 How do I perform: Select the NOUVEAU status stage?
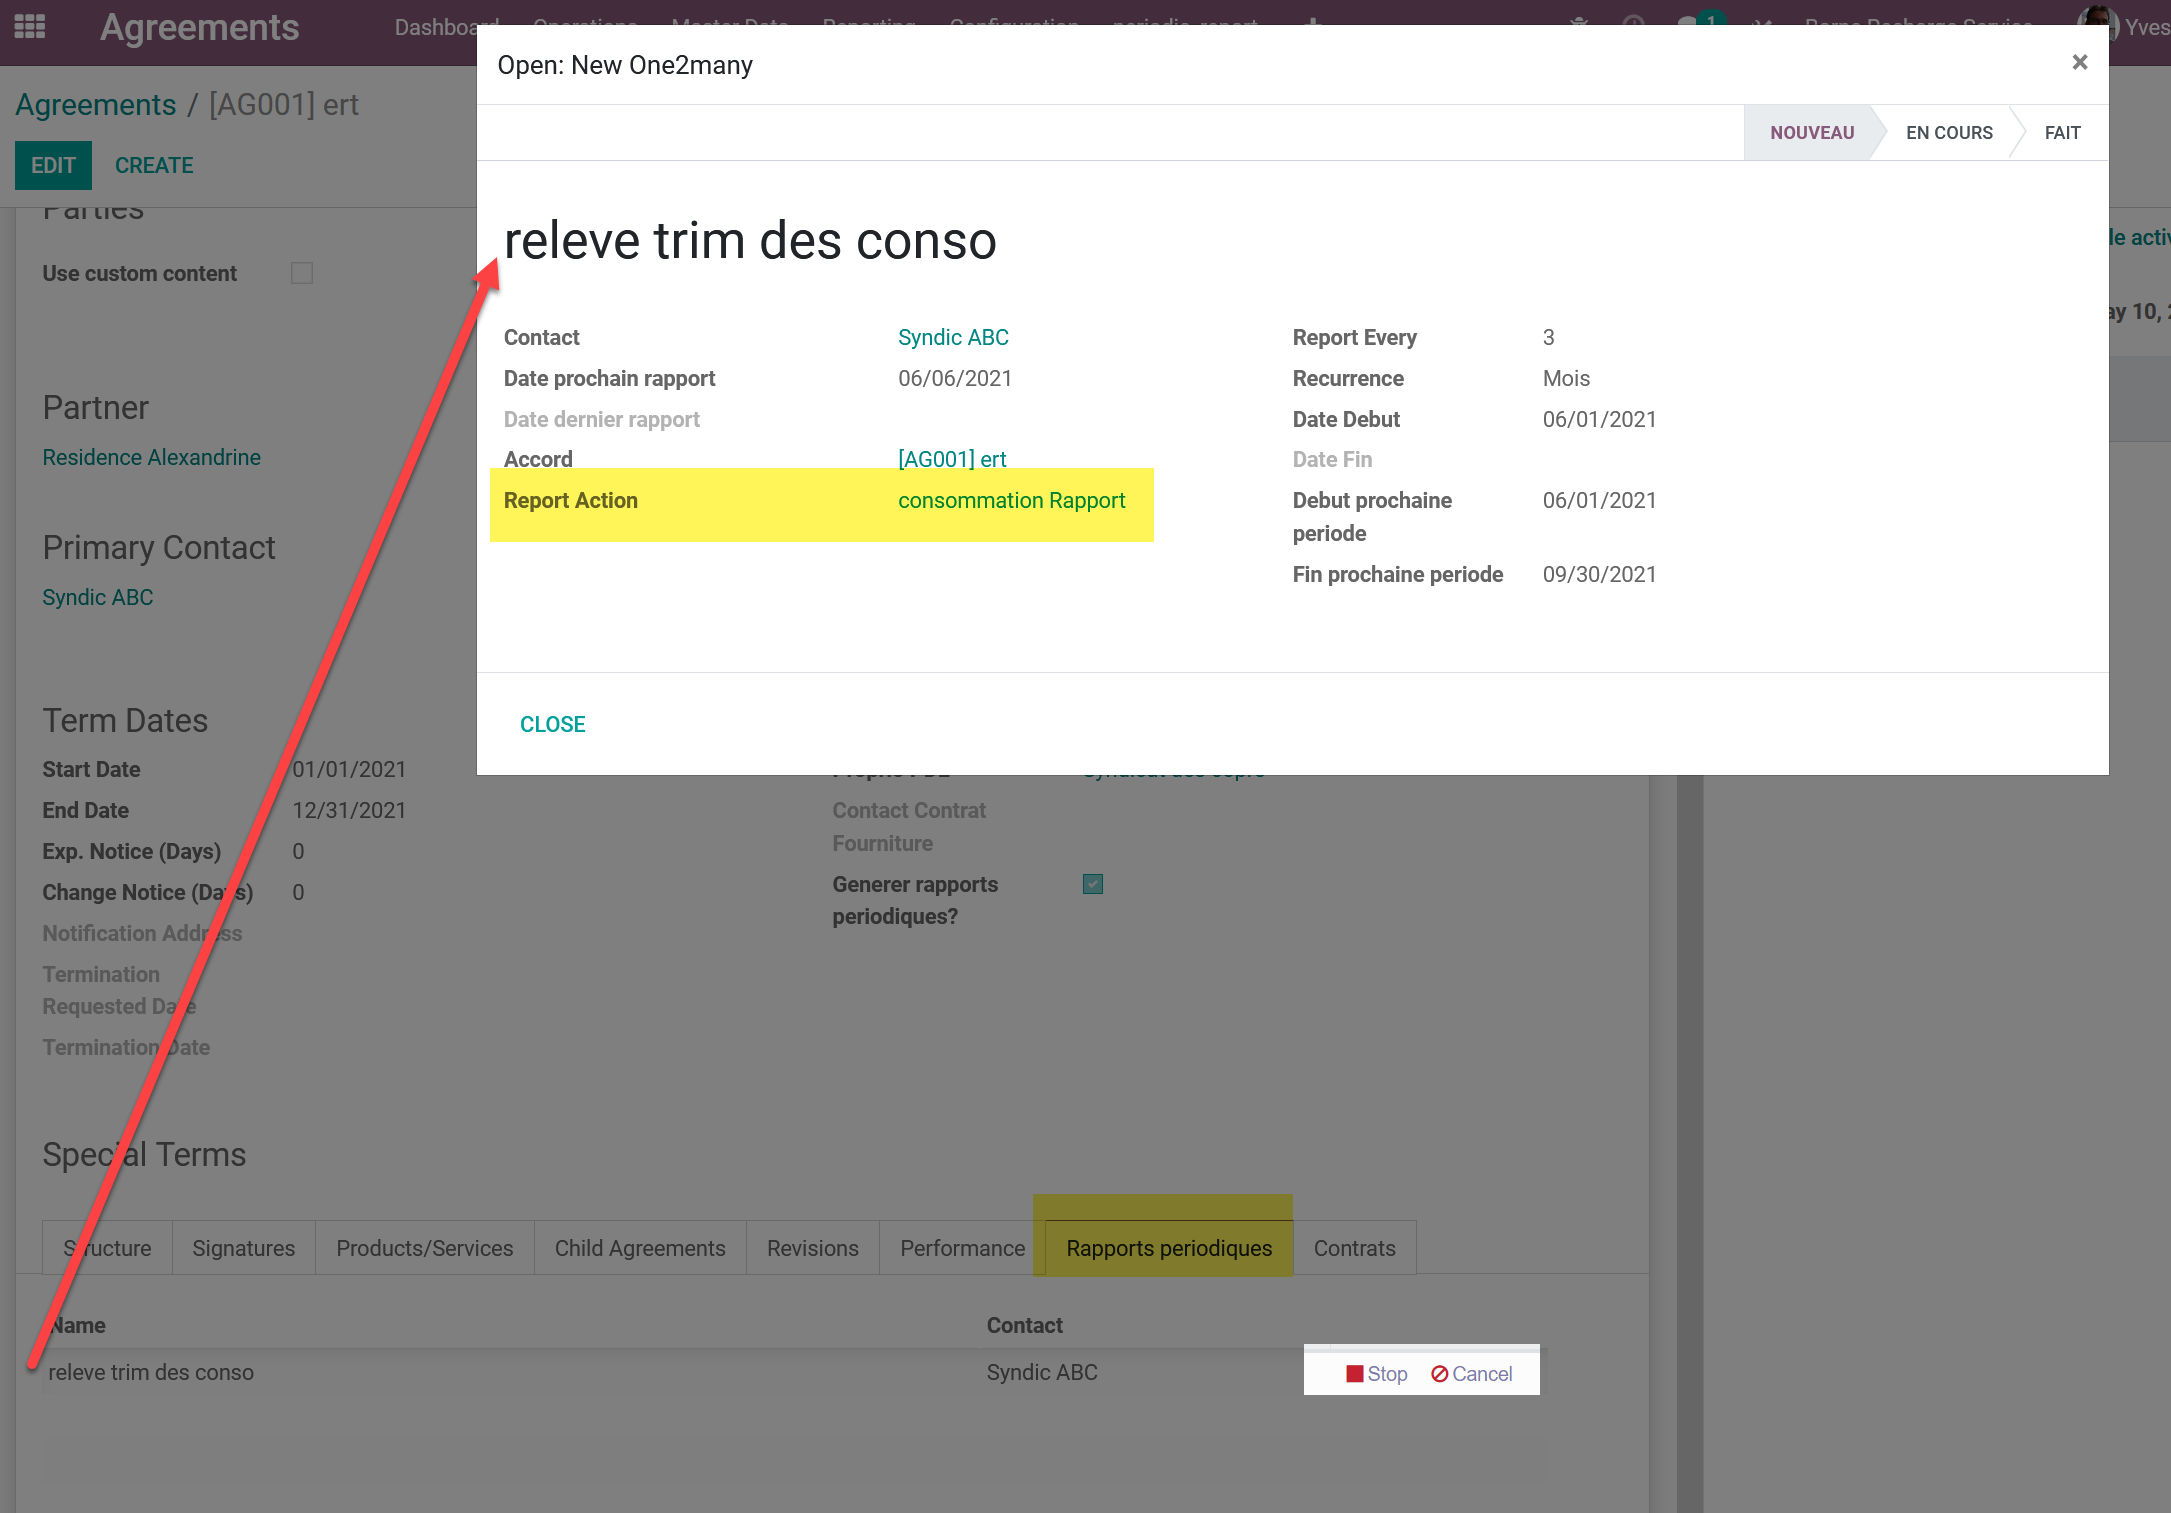[1811, 133]
